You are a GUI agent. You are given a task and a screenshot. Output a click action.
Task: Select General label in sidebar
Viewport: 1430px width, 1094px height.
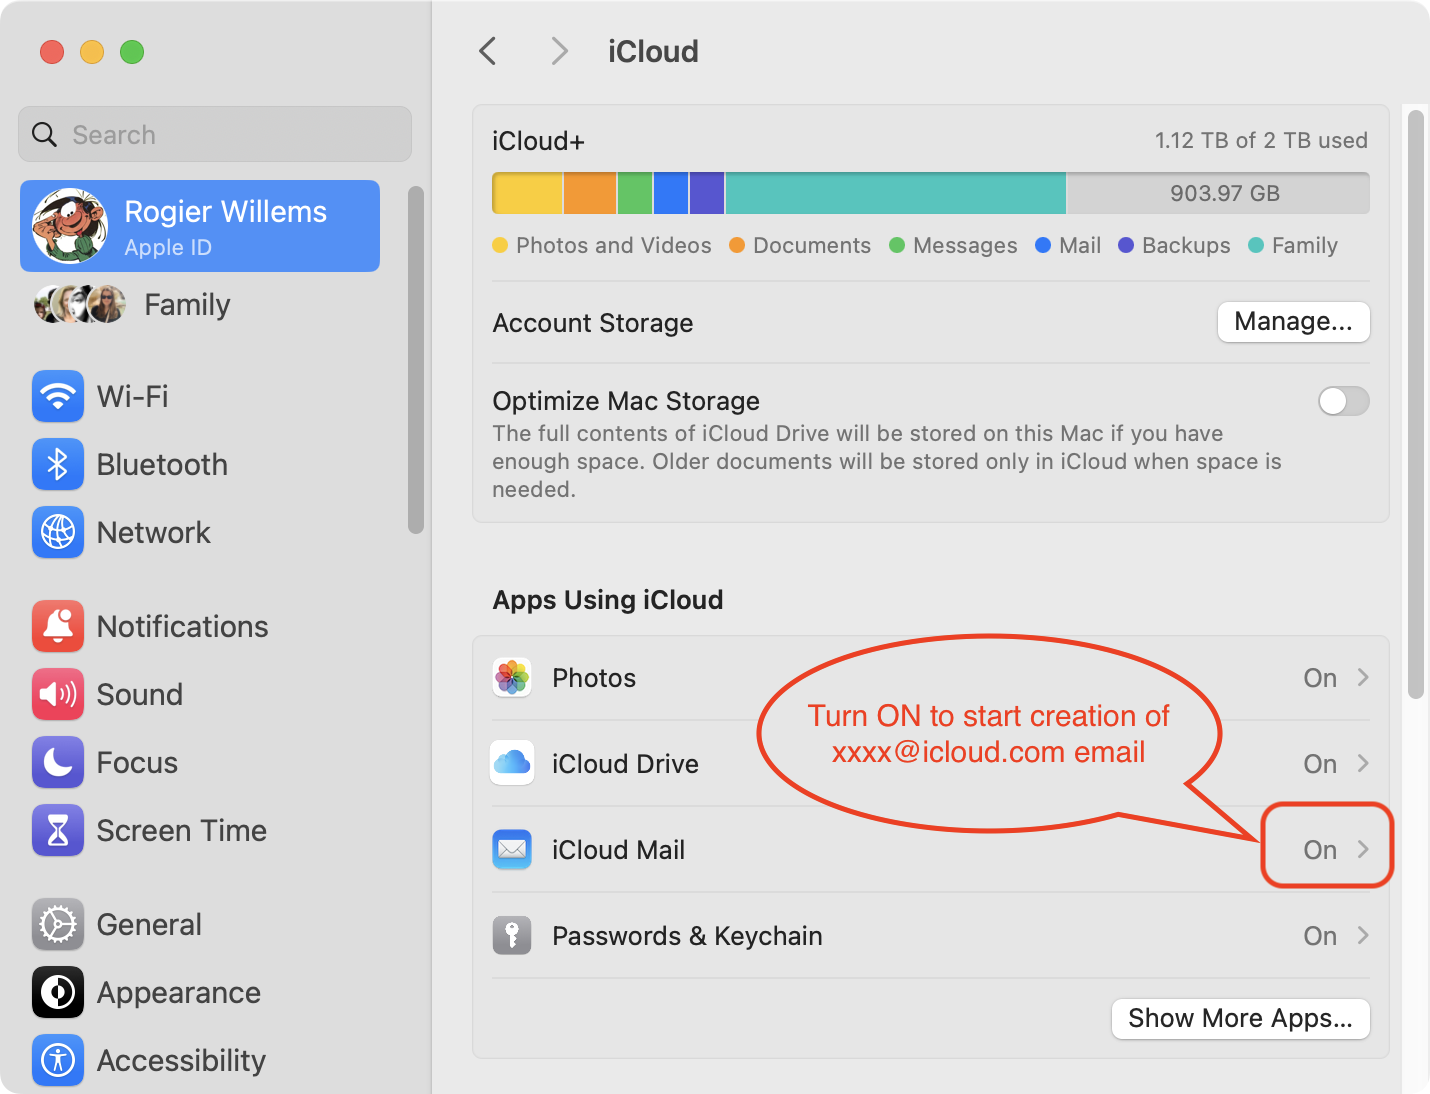coord(149,925)
